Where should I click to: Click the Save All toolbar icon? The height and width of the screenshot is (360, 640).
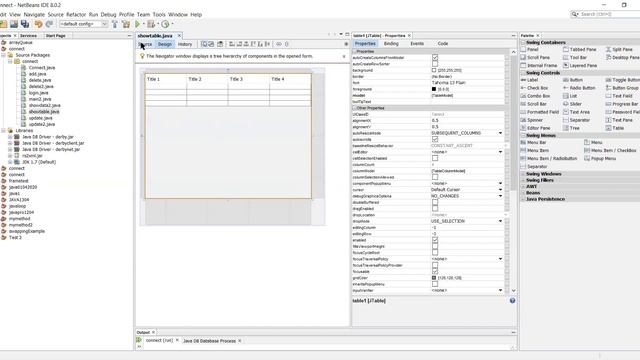point(25,24)
